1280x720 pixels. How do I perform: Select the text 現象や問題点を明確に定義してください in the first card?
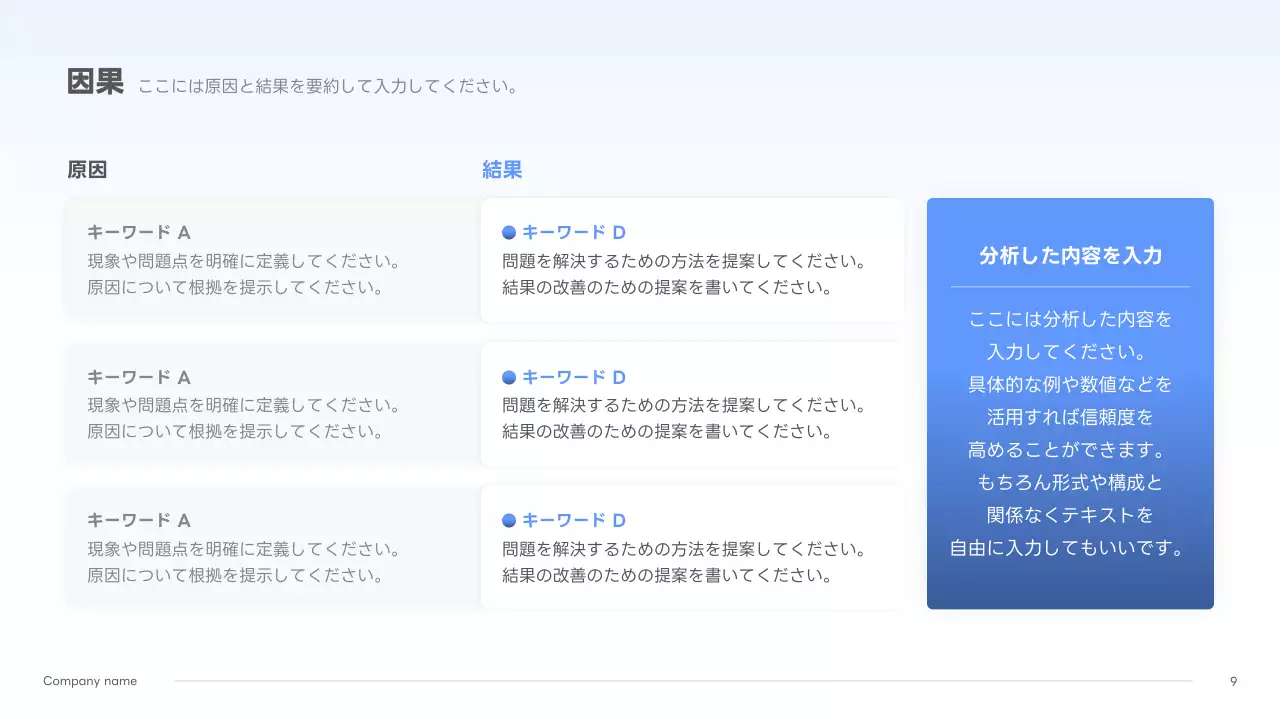246,261
